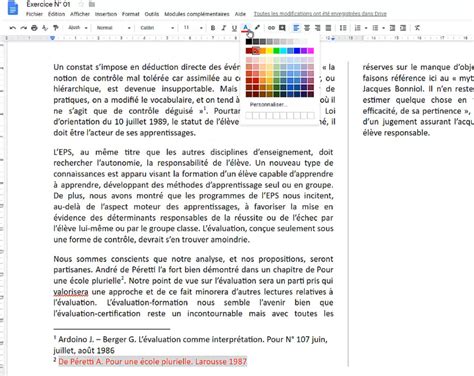Viewport: 474px width, 376px height.
Task: Open the Modules complémentaires menu
Action: tap(197, 14)
